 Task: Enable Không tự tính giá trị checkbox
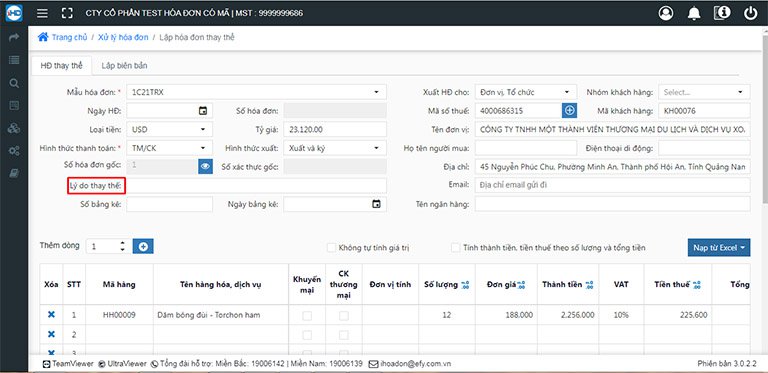tap(332, 248)
